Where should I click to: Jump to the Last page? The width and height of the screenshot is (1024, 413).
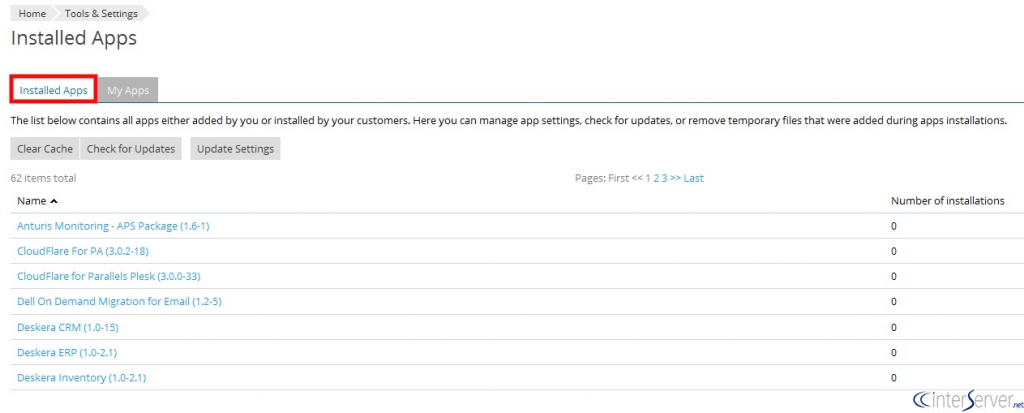point(694,178)
